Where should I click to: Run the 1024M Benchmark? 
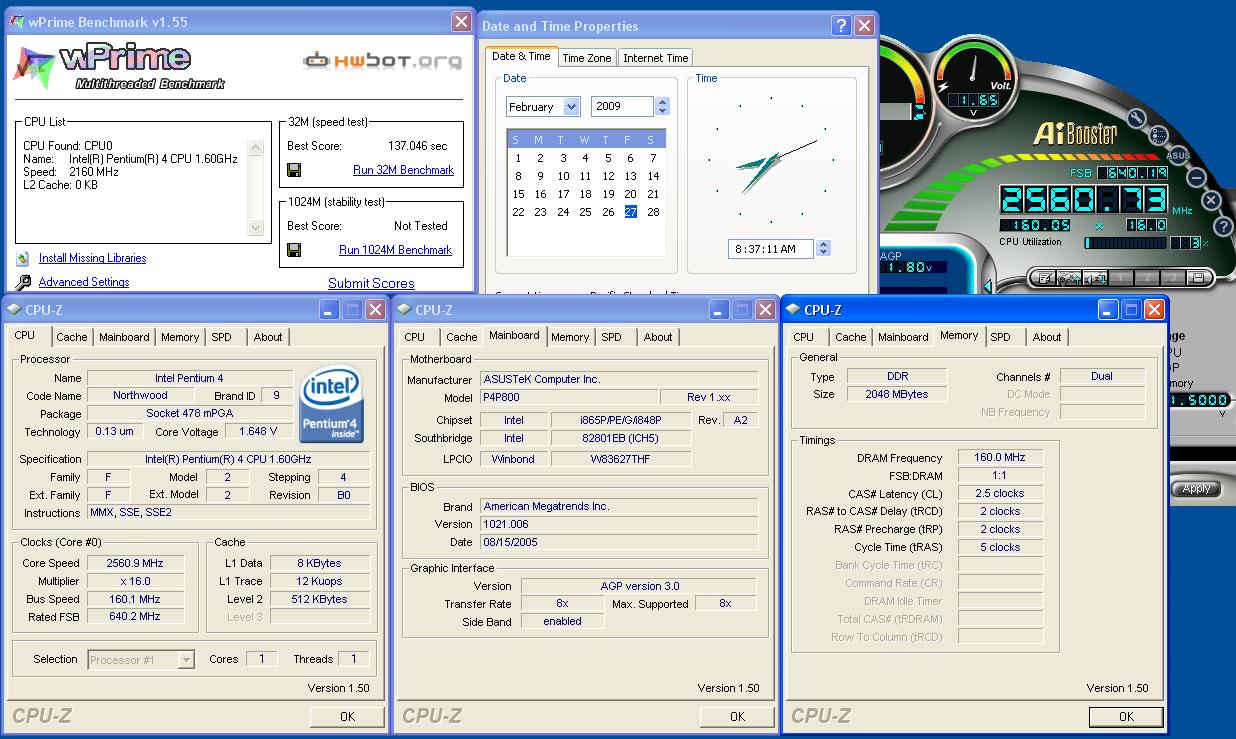click(x=395, y=250)
